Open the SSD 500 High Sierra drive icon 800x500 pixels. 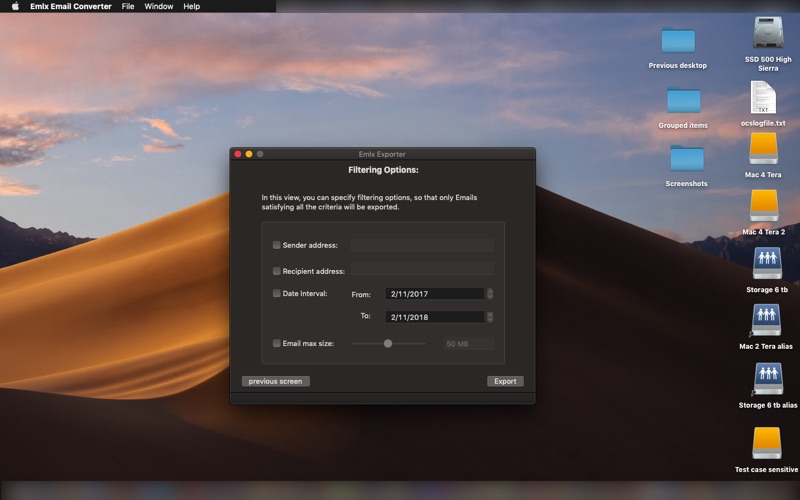pos(768,34)
